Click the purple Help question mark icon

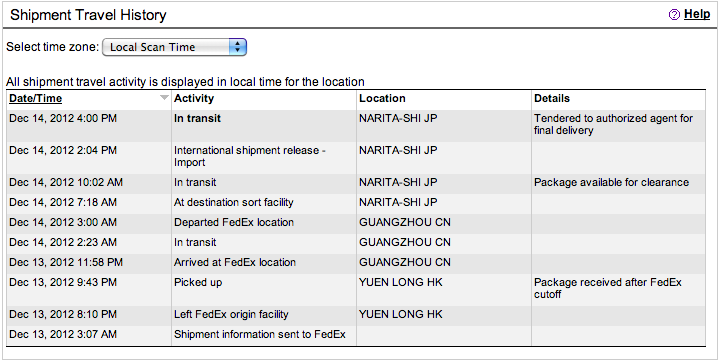[x=674, y=15]
